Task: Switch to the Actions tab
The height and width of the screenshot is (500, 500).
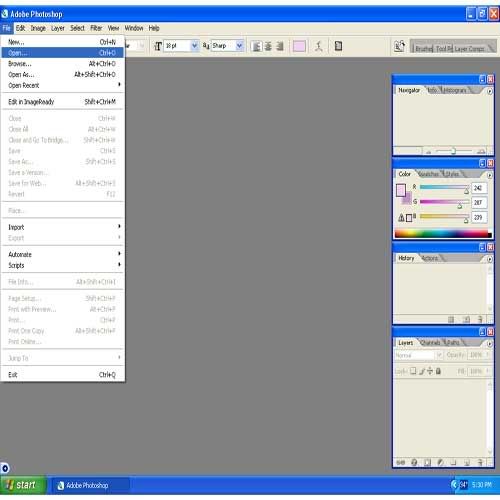Action: [430, 258]
